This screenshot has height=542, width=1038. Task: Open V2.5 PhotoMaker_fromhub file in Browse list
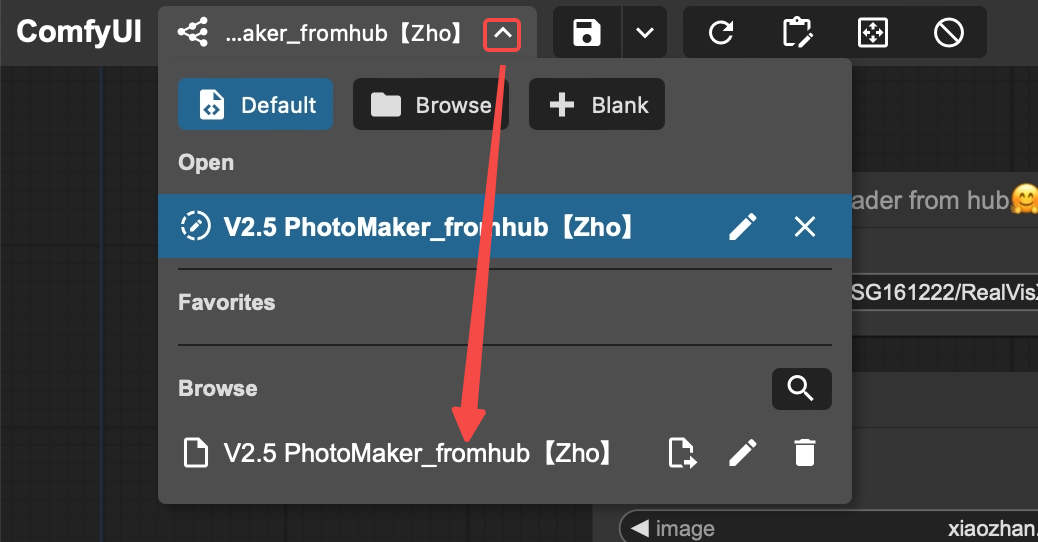[x=416, y=453]
